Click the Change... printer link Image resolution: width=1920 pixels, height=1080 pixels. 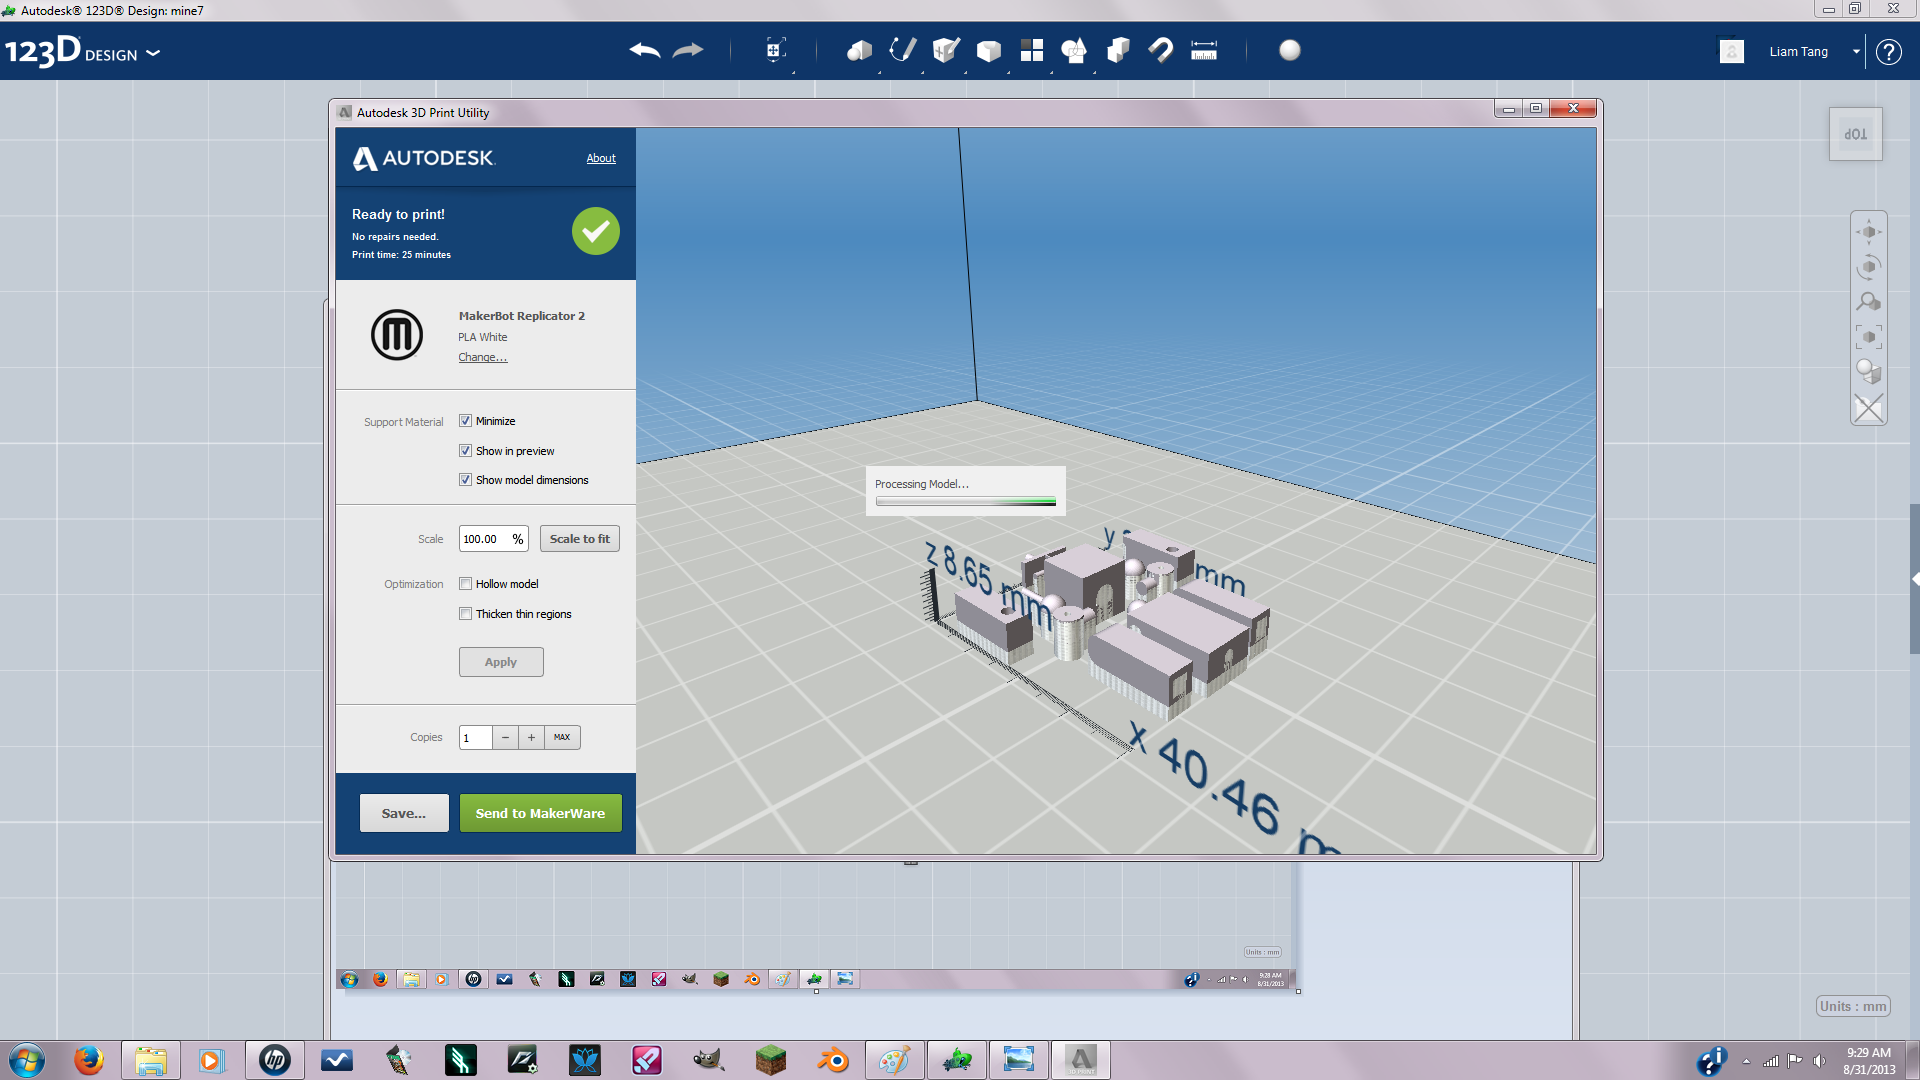click(x=483, y=357)
